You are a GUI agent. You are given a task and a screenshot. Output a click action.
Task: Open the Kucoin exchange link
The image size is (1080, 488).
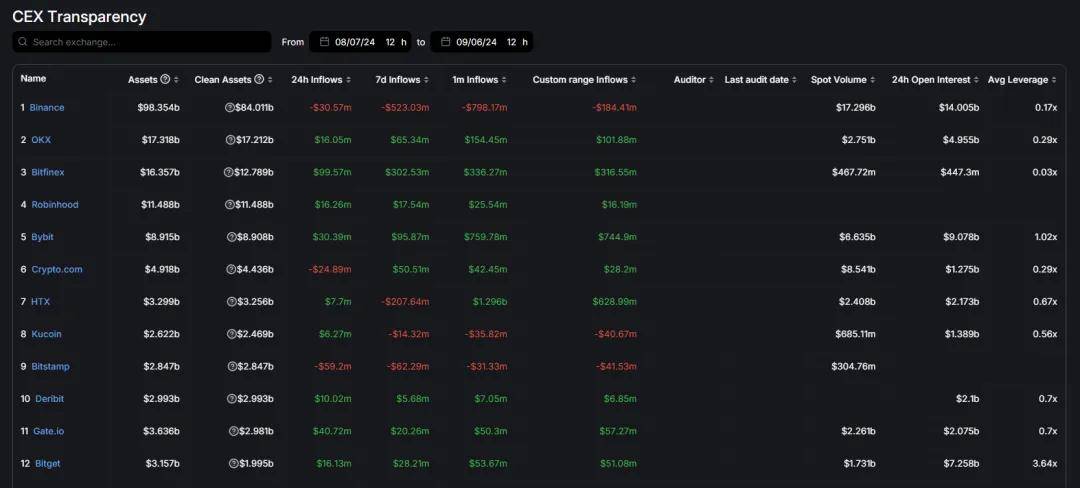(46, 334)
